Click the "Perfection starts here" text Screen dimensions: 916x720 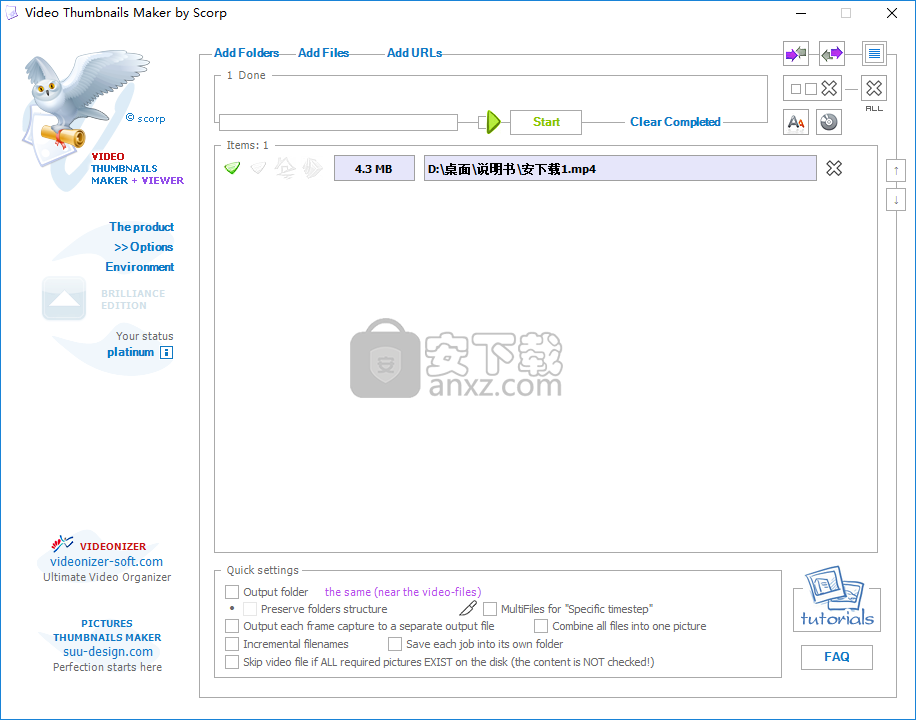pyautogui.click(x=107, y=667)
